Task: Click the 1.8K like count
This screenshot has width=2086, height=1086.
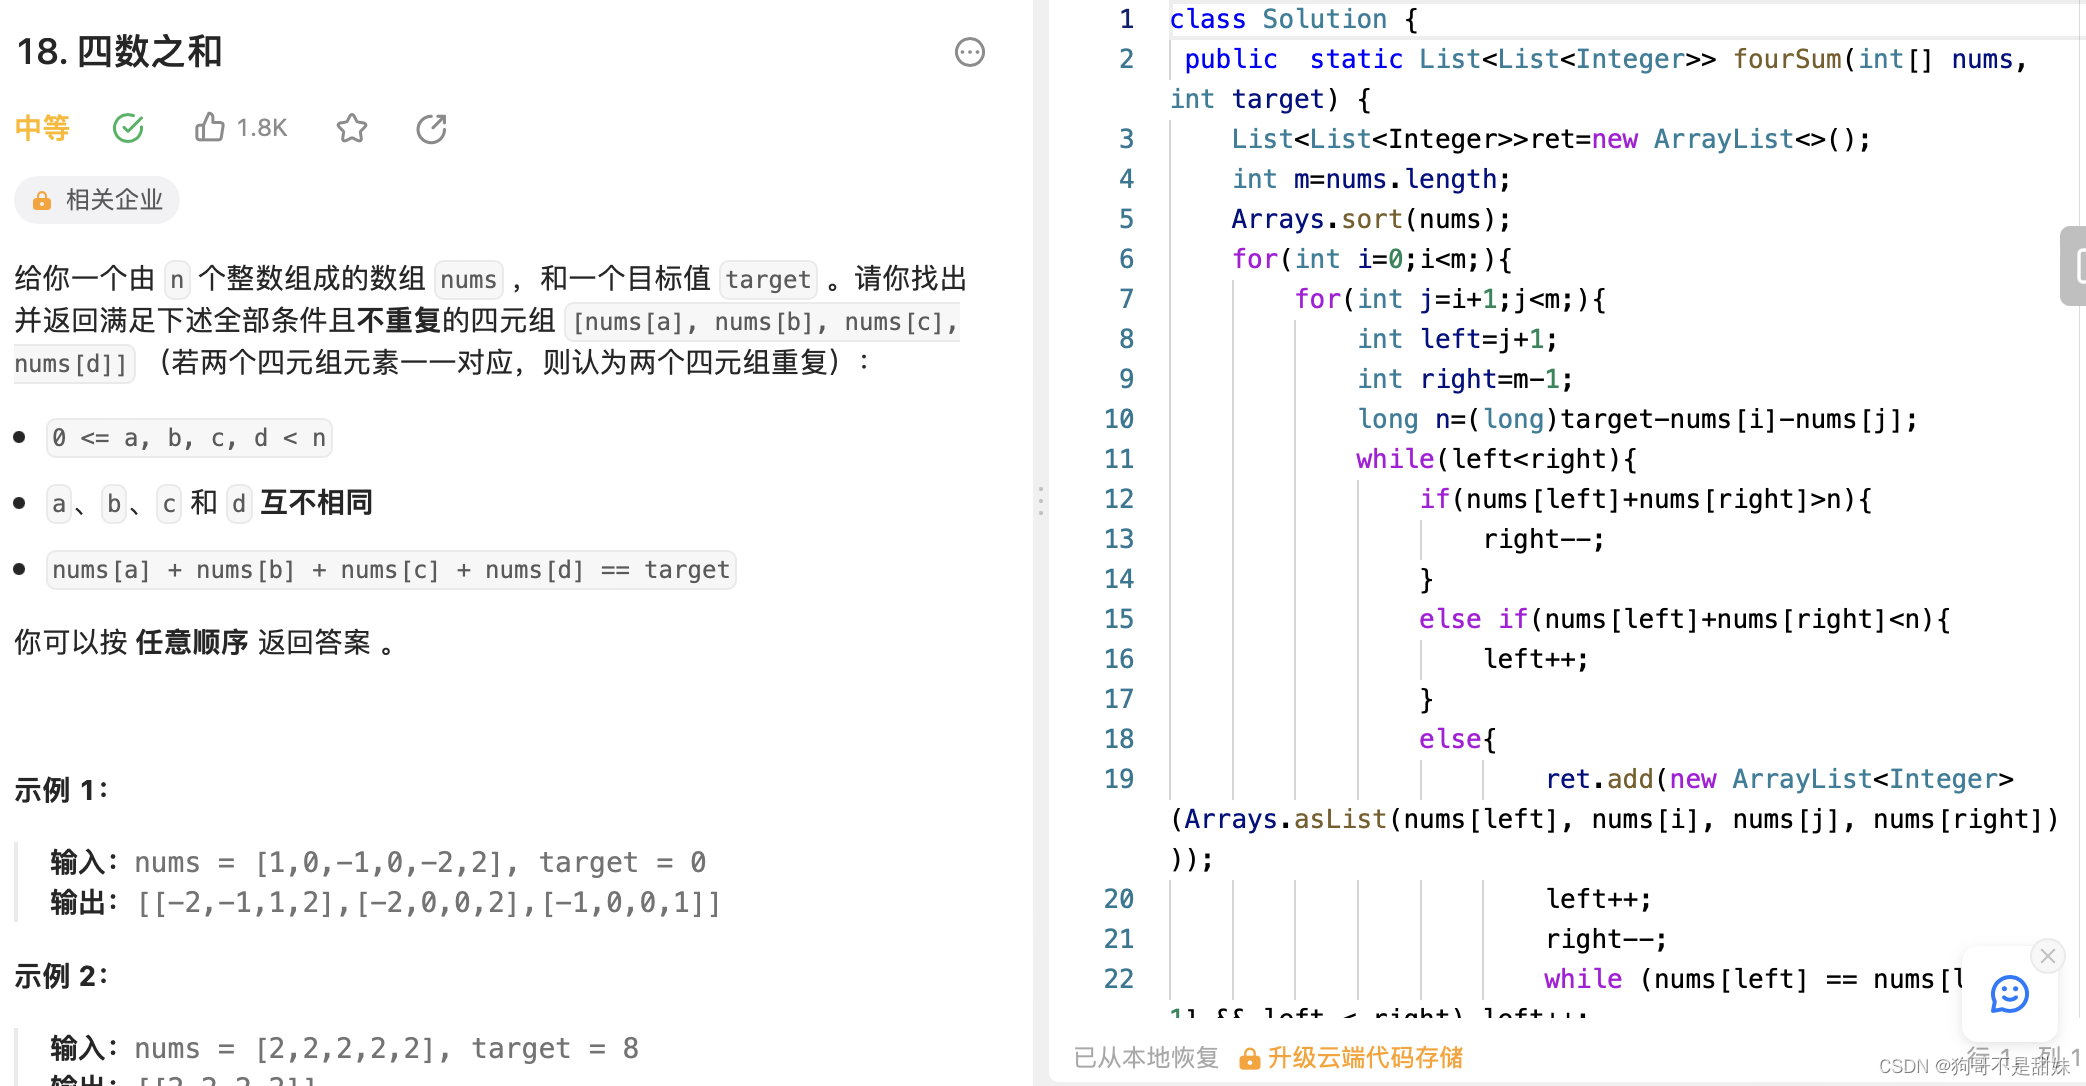Action: click(x=262, y=128)
